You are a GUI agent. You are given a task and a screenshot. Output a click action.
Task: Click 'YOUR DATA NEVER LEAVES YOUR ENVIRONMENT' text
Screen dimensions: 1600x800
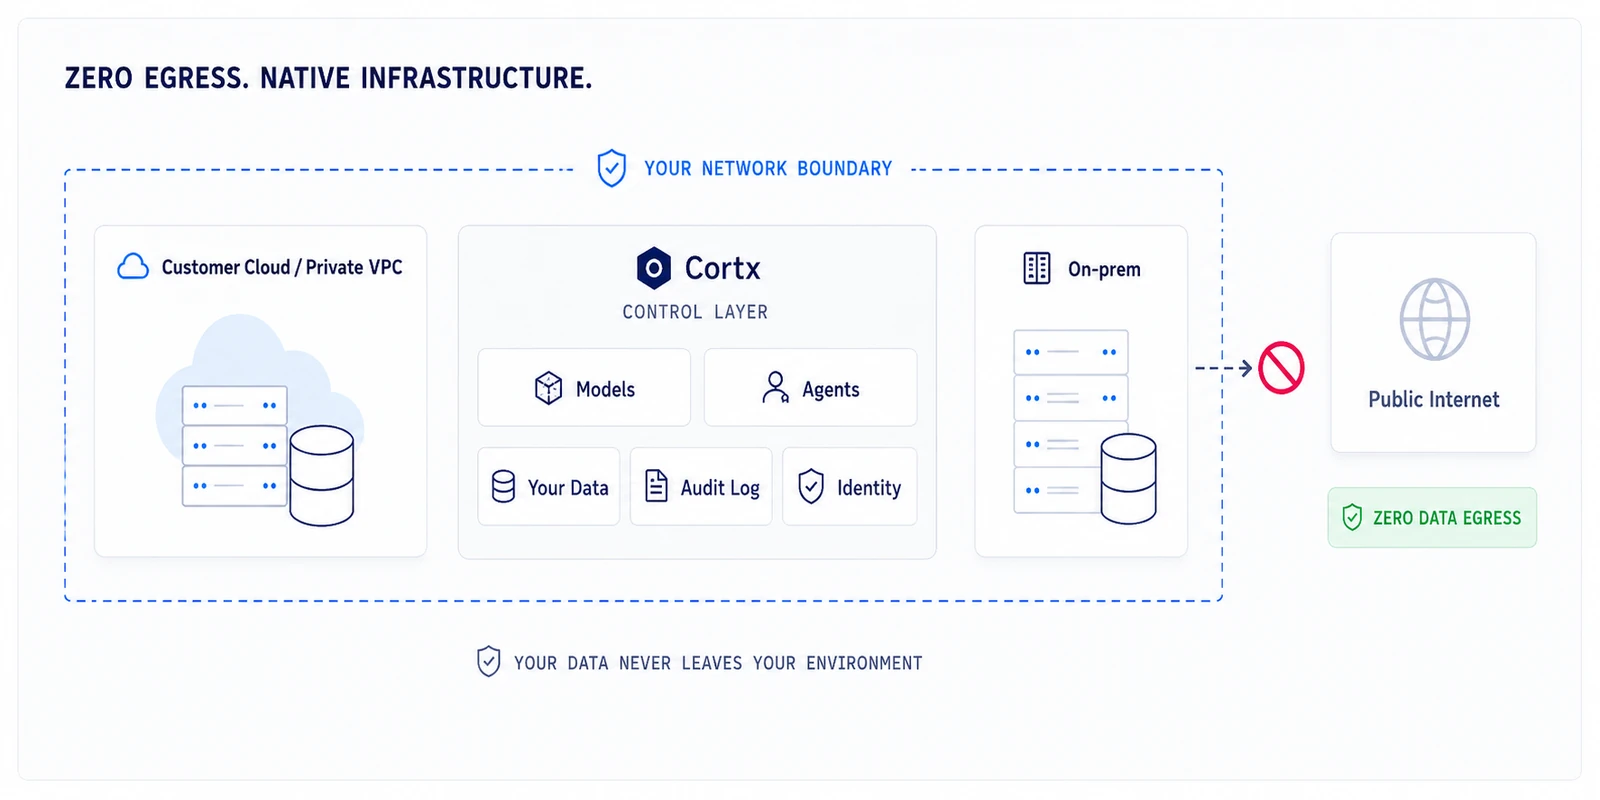[x=718, y=663]
